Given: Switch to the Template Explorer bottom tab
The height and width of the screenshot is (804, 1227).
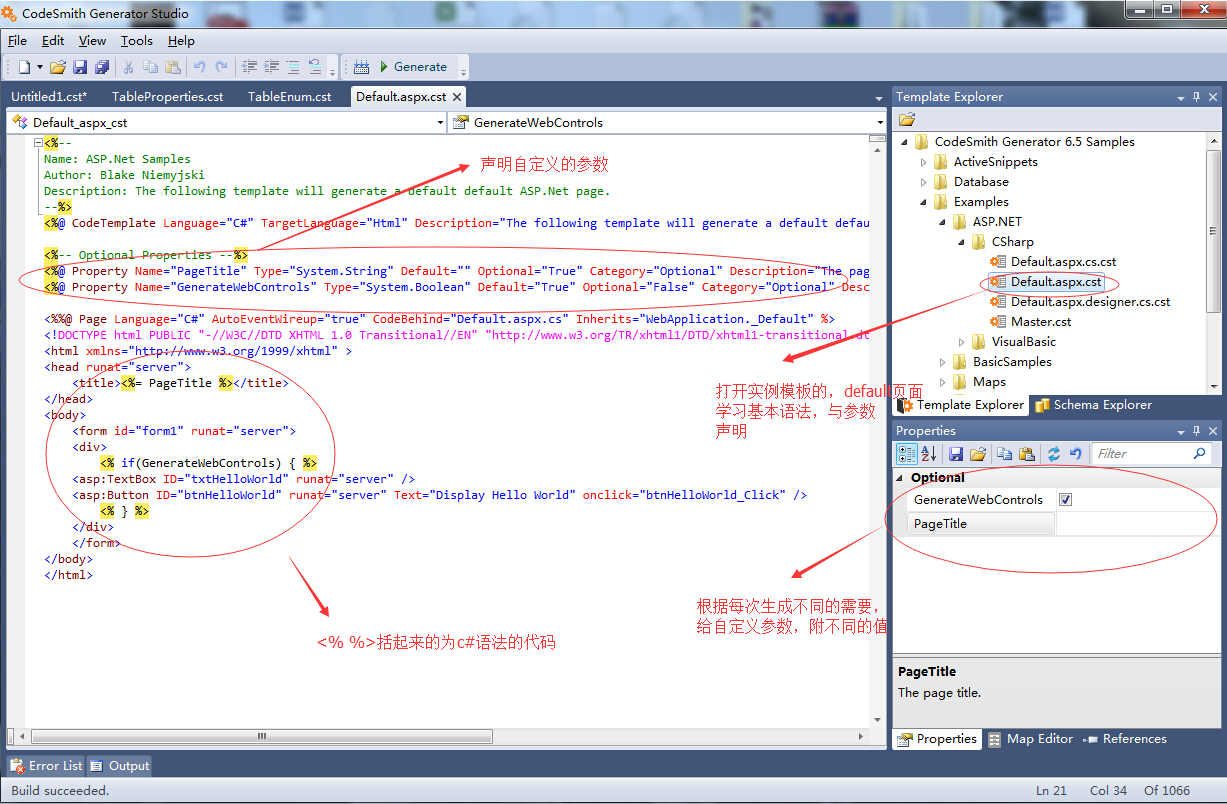Looking at the screenshot, I should coord(961,405).
